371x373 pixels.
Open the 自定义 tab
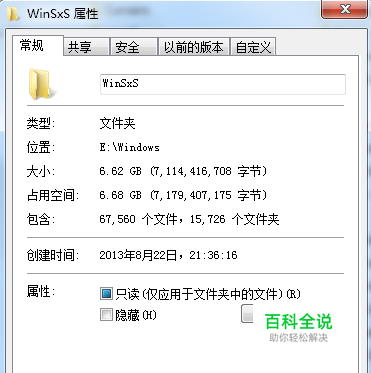click(x=253, y=47)
